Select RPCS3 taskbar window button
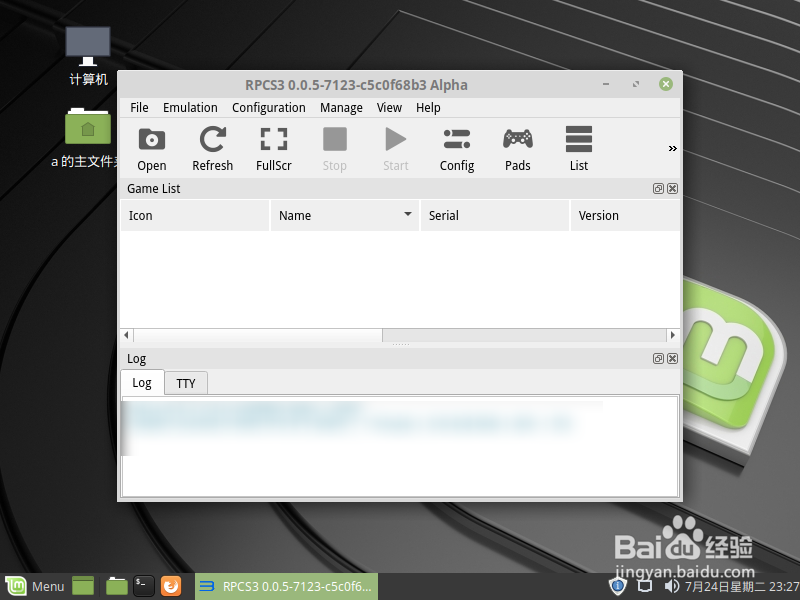 pos(287,586)
